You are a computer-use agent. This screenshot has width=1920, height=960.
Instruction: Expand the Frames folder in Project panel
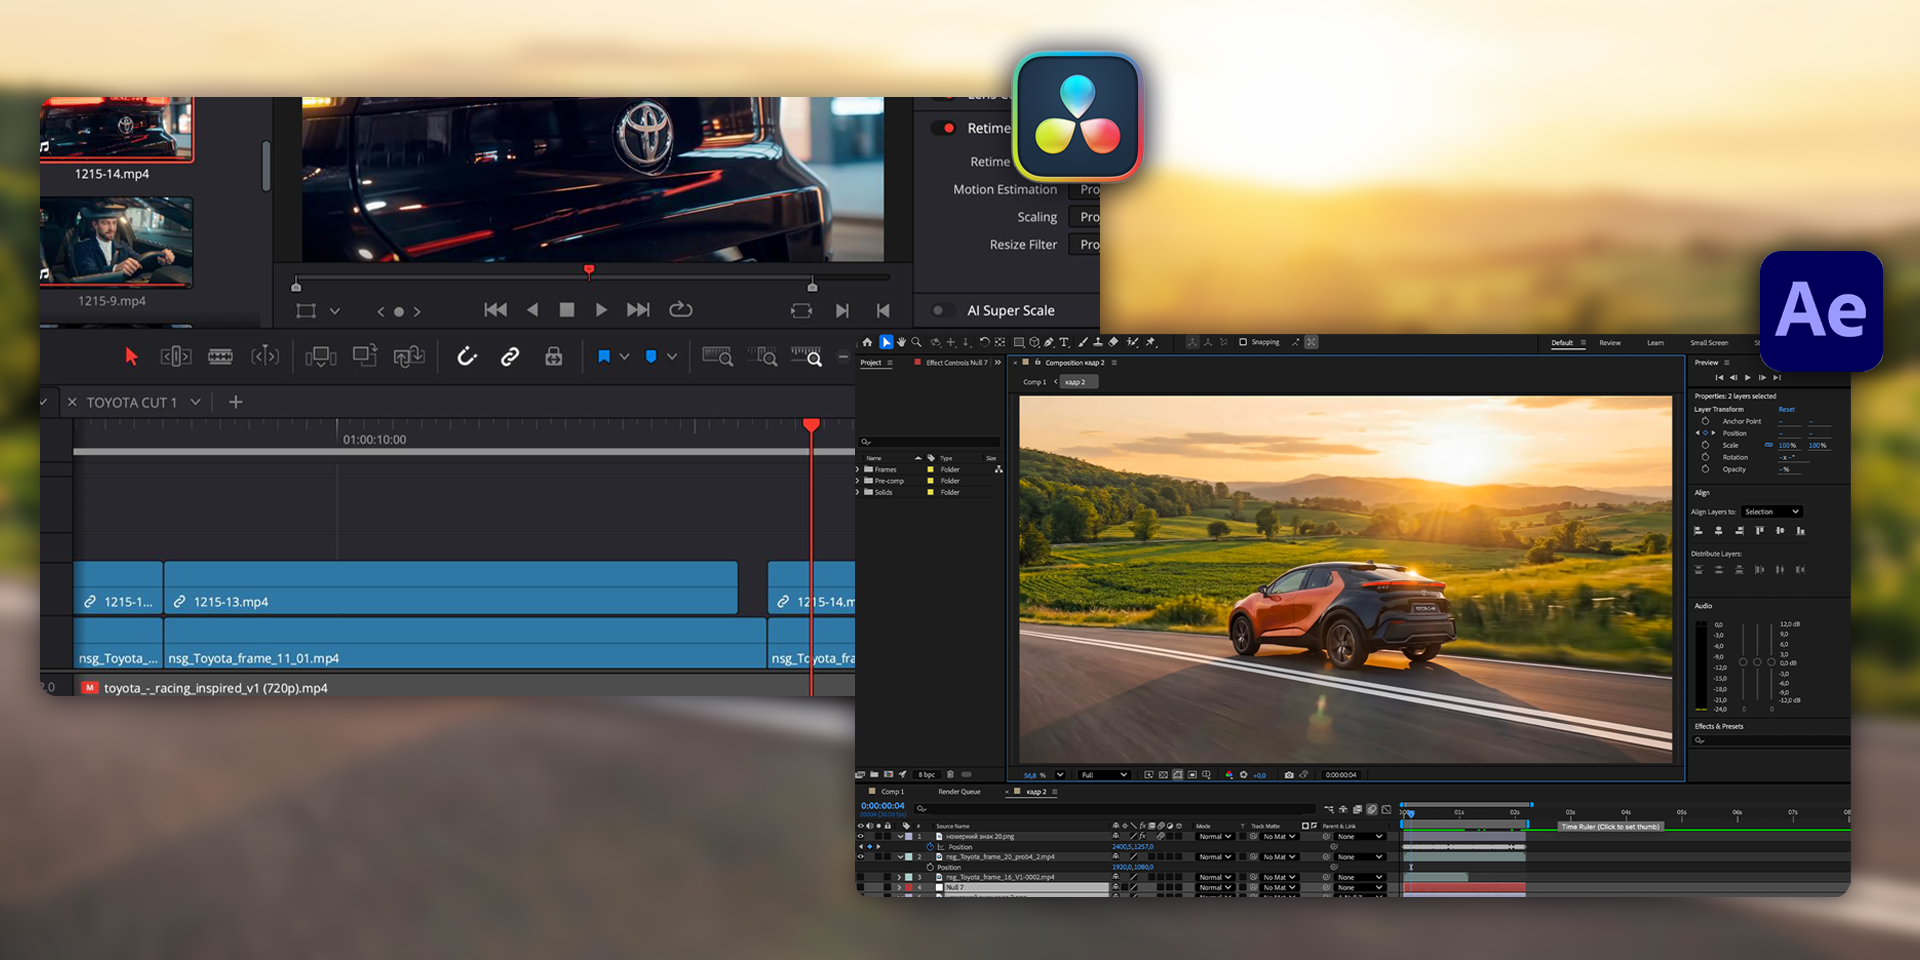[x=858, y=469]
